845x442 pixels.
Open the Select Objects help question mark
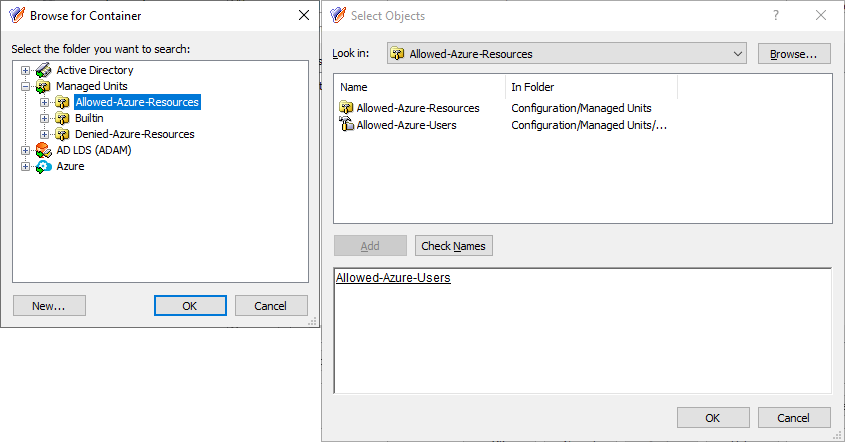point(775,16)
